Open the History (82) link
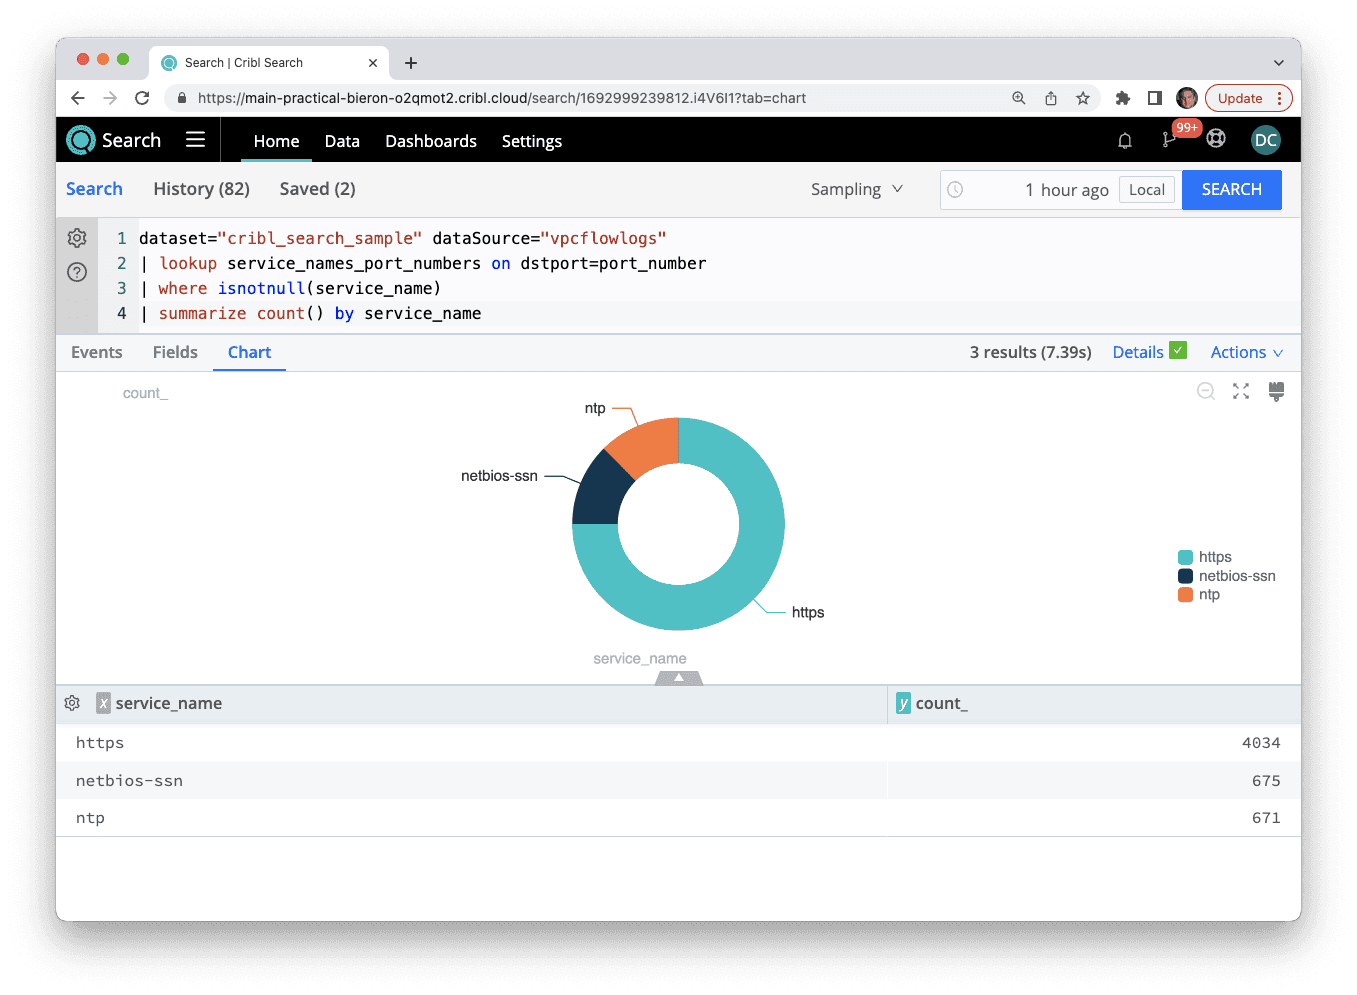The width and height of the screenshot is (1357, 995). click(x=201, y=189)
